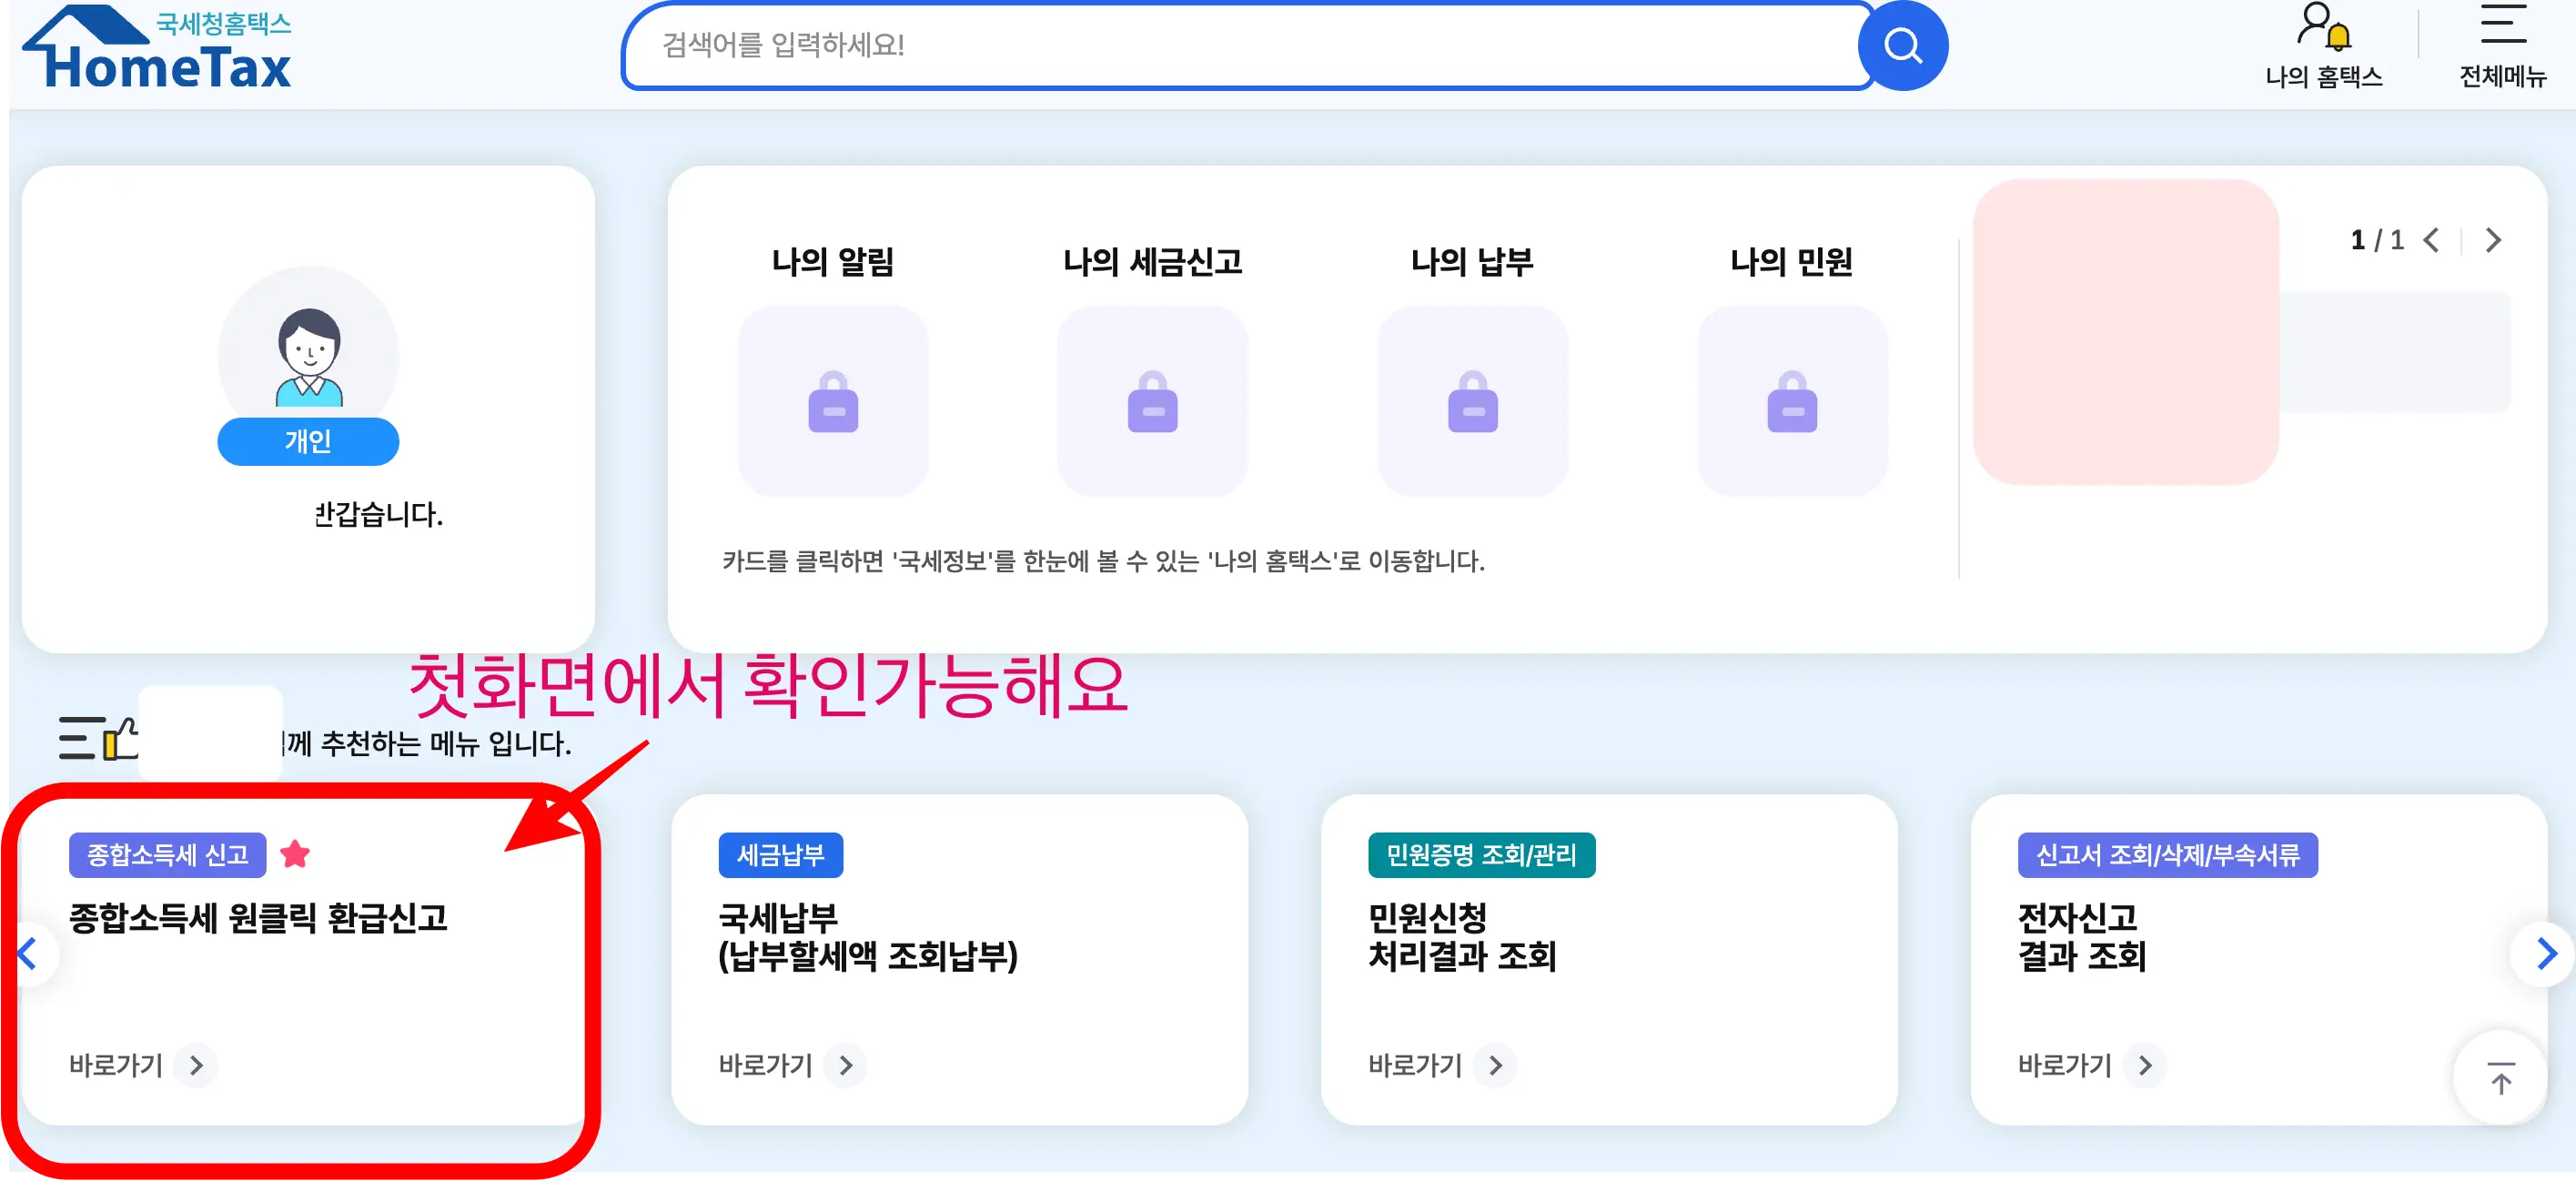Click into the 검색어를 입력하세요 search field
The width and height of the screenshot is (2576, 1181).
coord(1240,46)
